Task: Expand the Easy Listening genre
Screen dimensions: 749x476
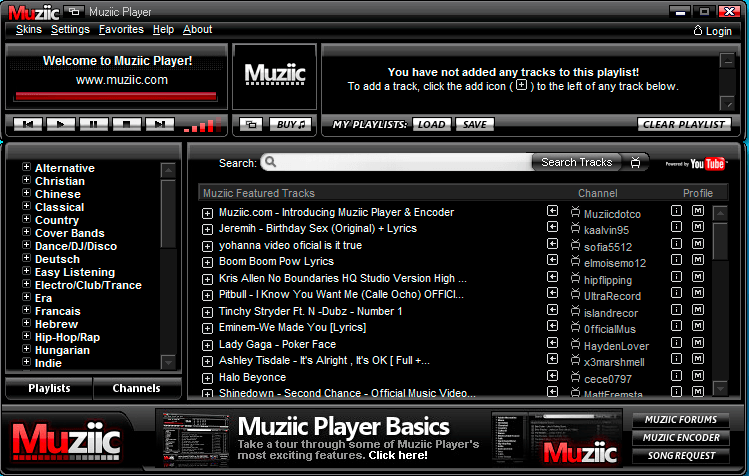Action: click(26, 270)
